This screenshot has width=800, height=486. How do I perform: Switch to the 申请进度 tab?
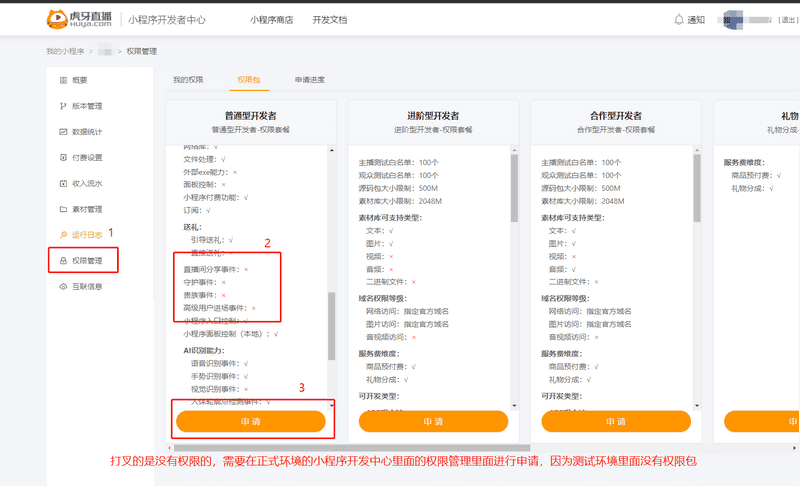[x=310, y=80]
